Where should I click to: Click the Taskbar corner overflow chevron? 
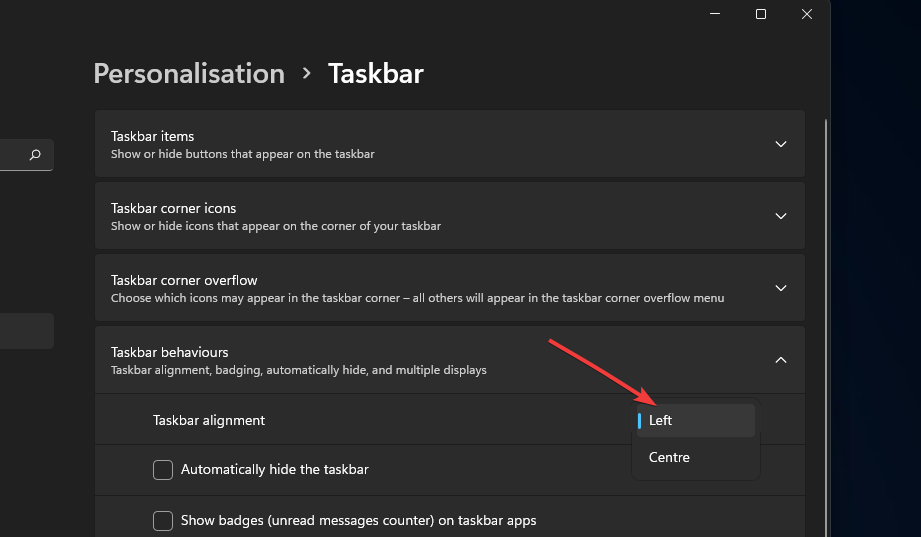(x=781, y=288)
